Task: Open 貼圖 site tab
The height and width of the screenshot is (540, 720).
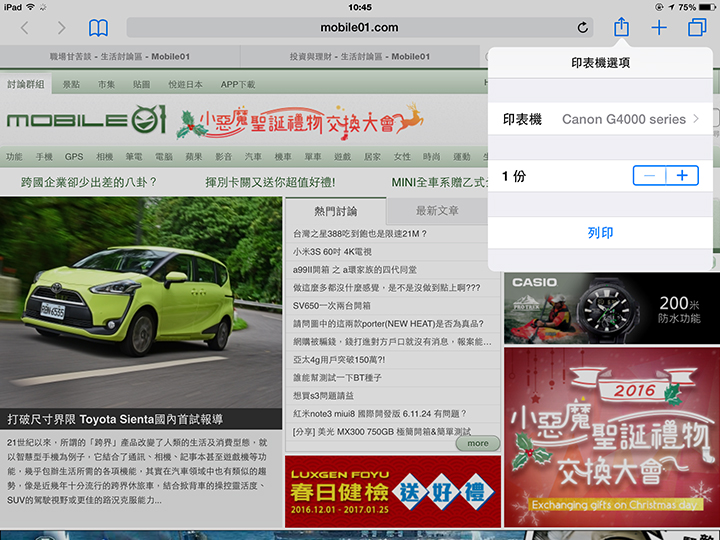Action: click(141, 84)
